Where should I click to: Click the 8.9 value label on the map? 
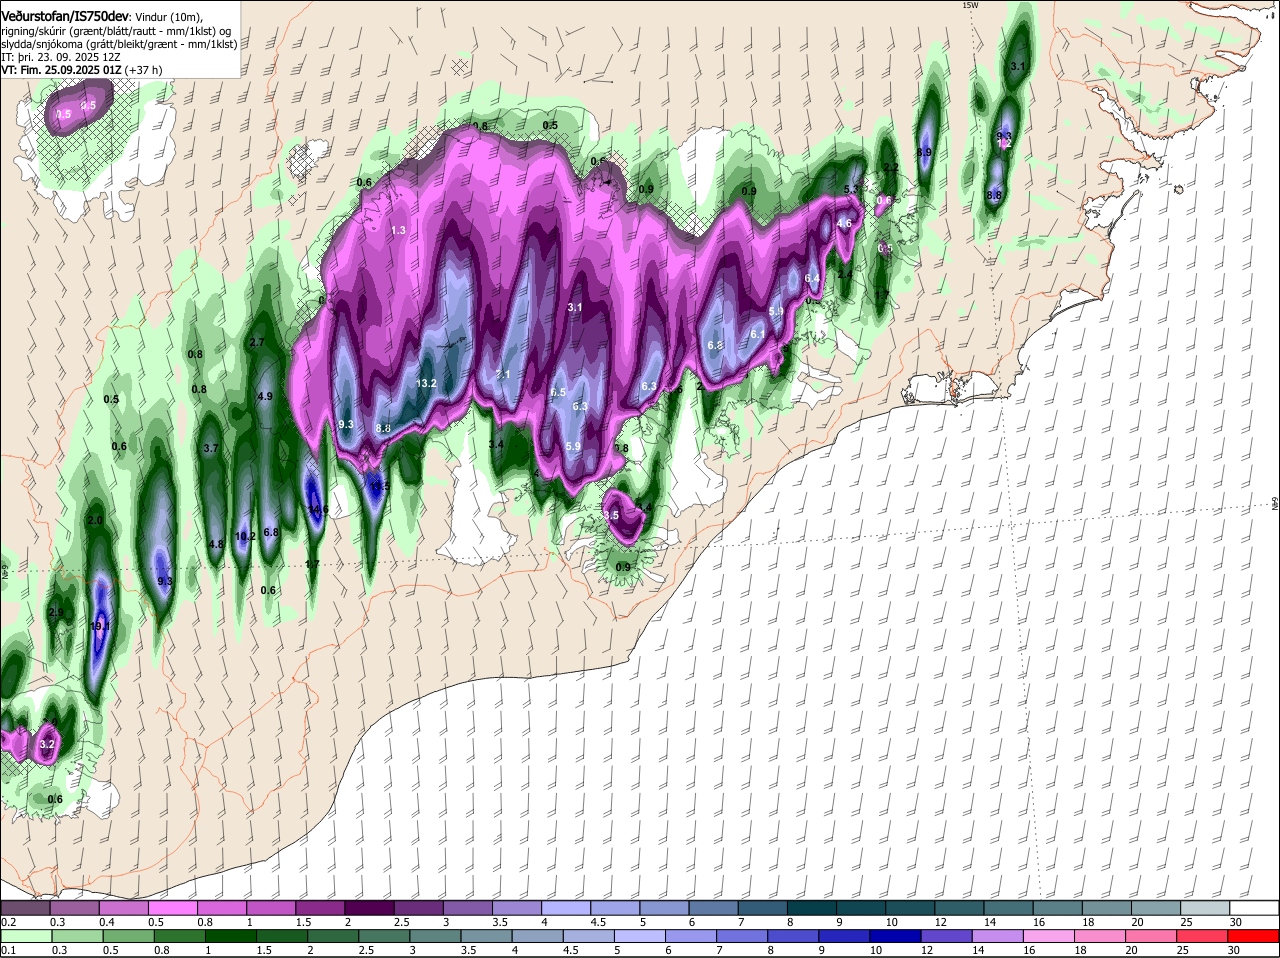[924, 153]
